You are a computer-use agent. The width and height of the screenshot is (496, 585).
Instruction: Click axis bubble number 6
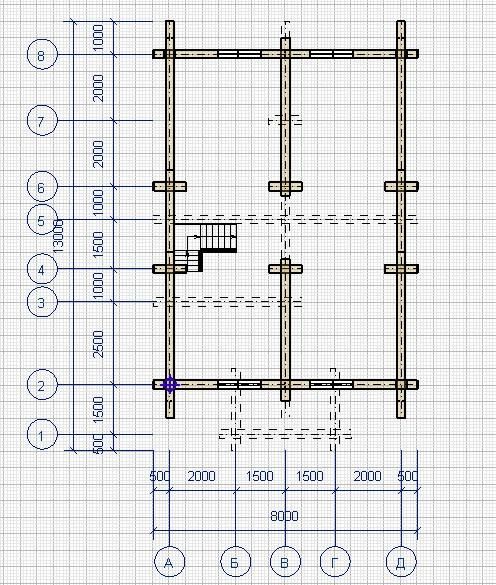[42, 187]
